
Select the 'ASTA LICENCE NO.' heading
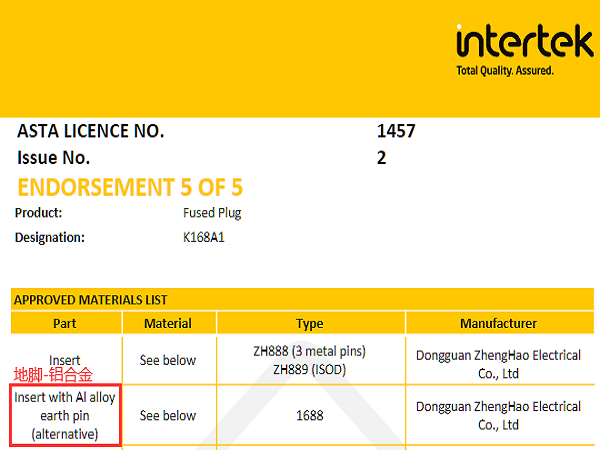91,131
